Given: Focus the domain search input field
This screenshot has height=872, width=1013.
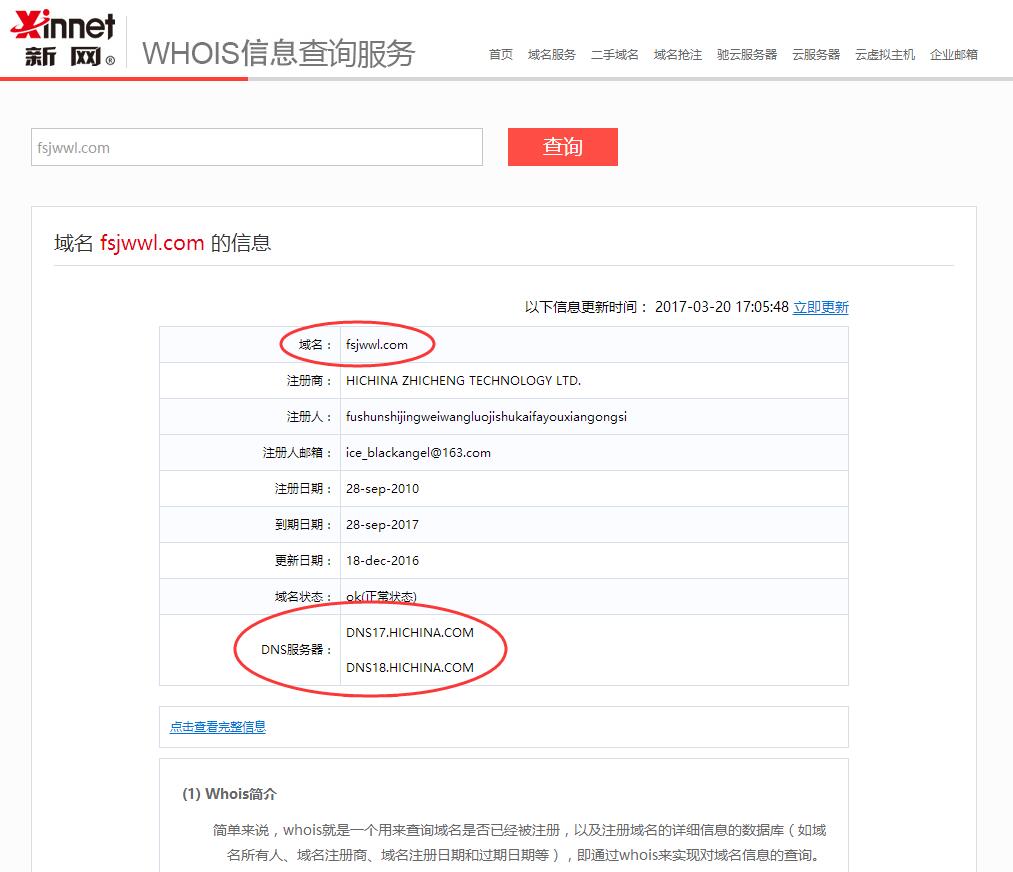Looking at the screenshot, I should (256, 148).
